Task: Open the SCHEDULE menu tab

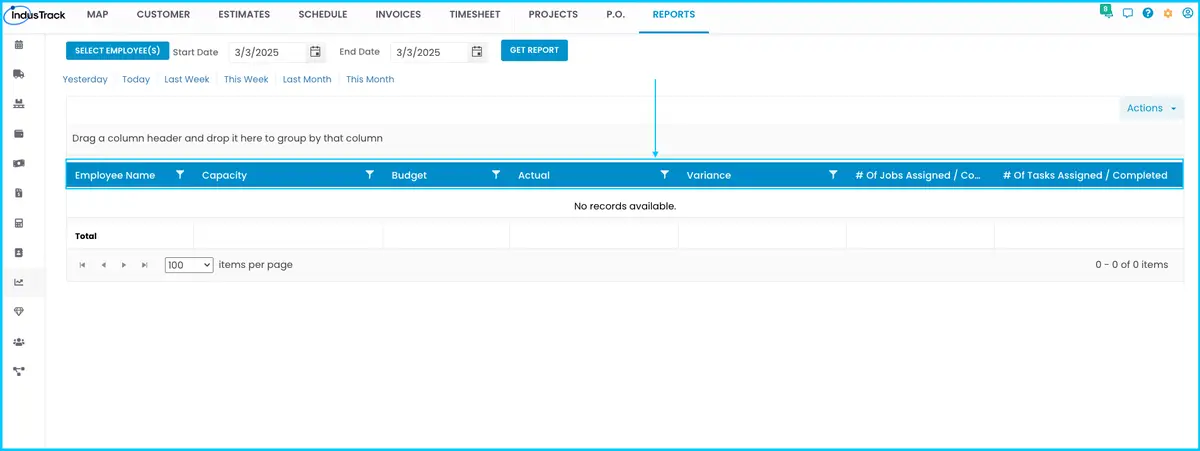Action: click(x=323, y=15)
